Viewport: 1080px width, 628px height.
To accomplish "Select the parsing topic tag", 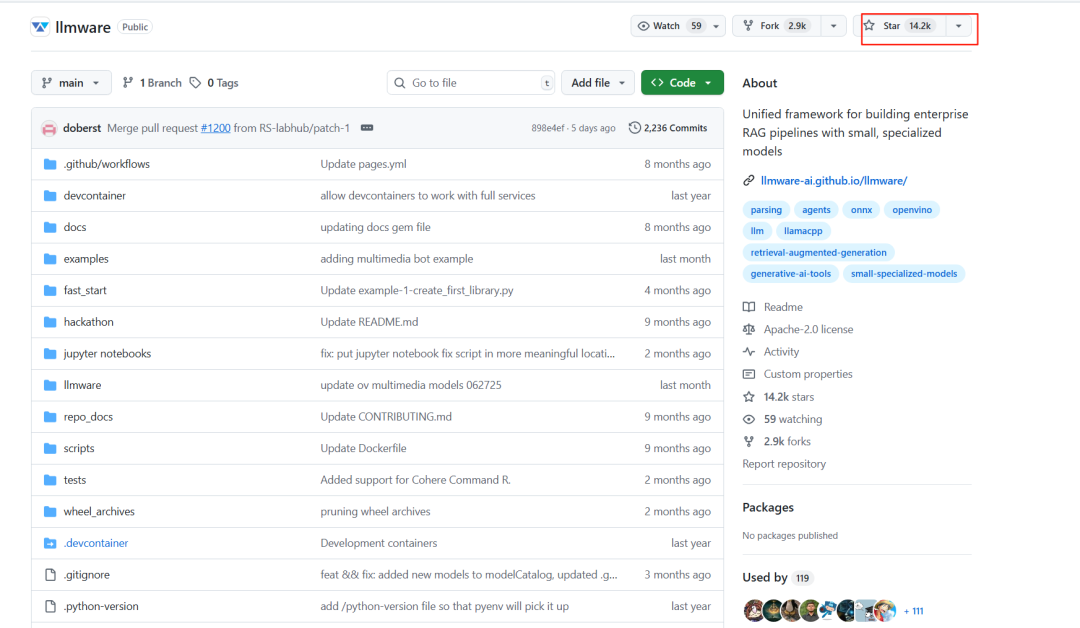I will 766,210.
